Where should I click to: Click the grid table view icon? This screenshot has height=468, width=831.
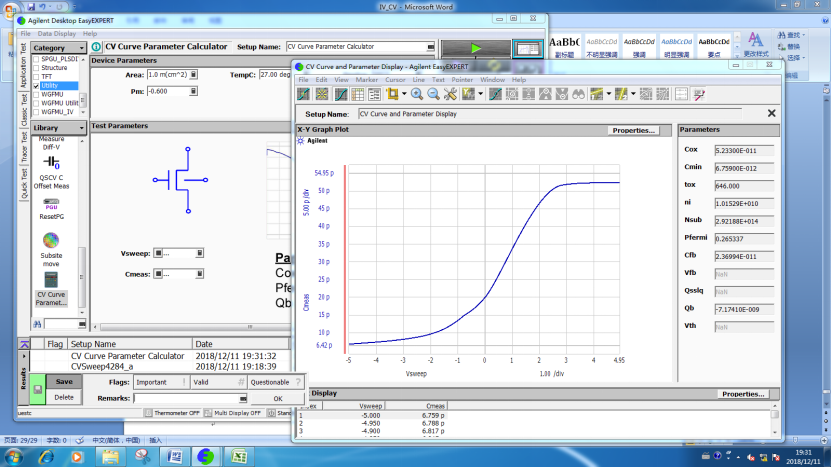coord(358,94)
